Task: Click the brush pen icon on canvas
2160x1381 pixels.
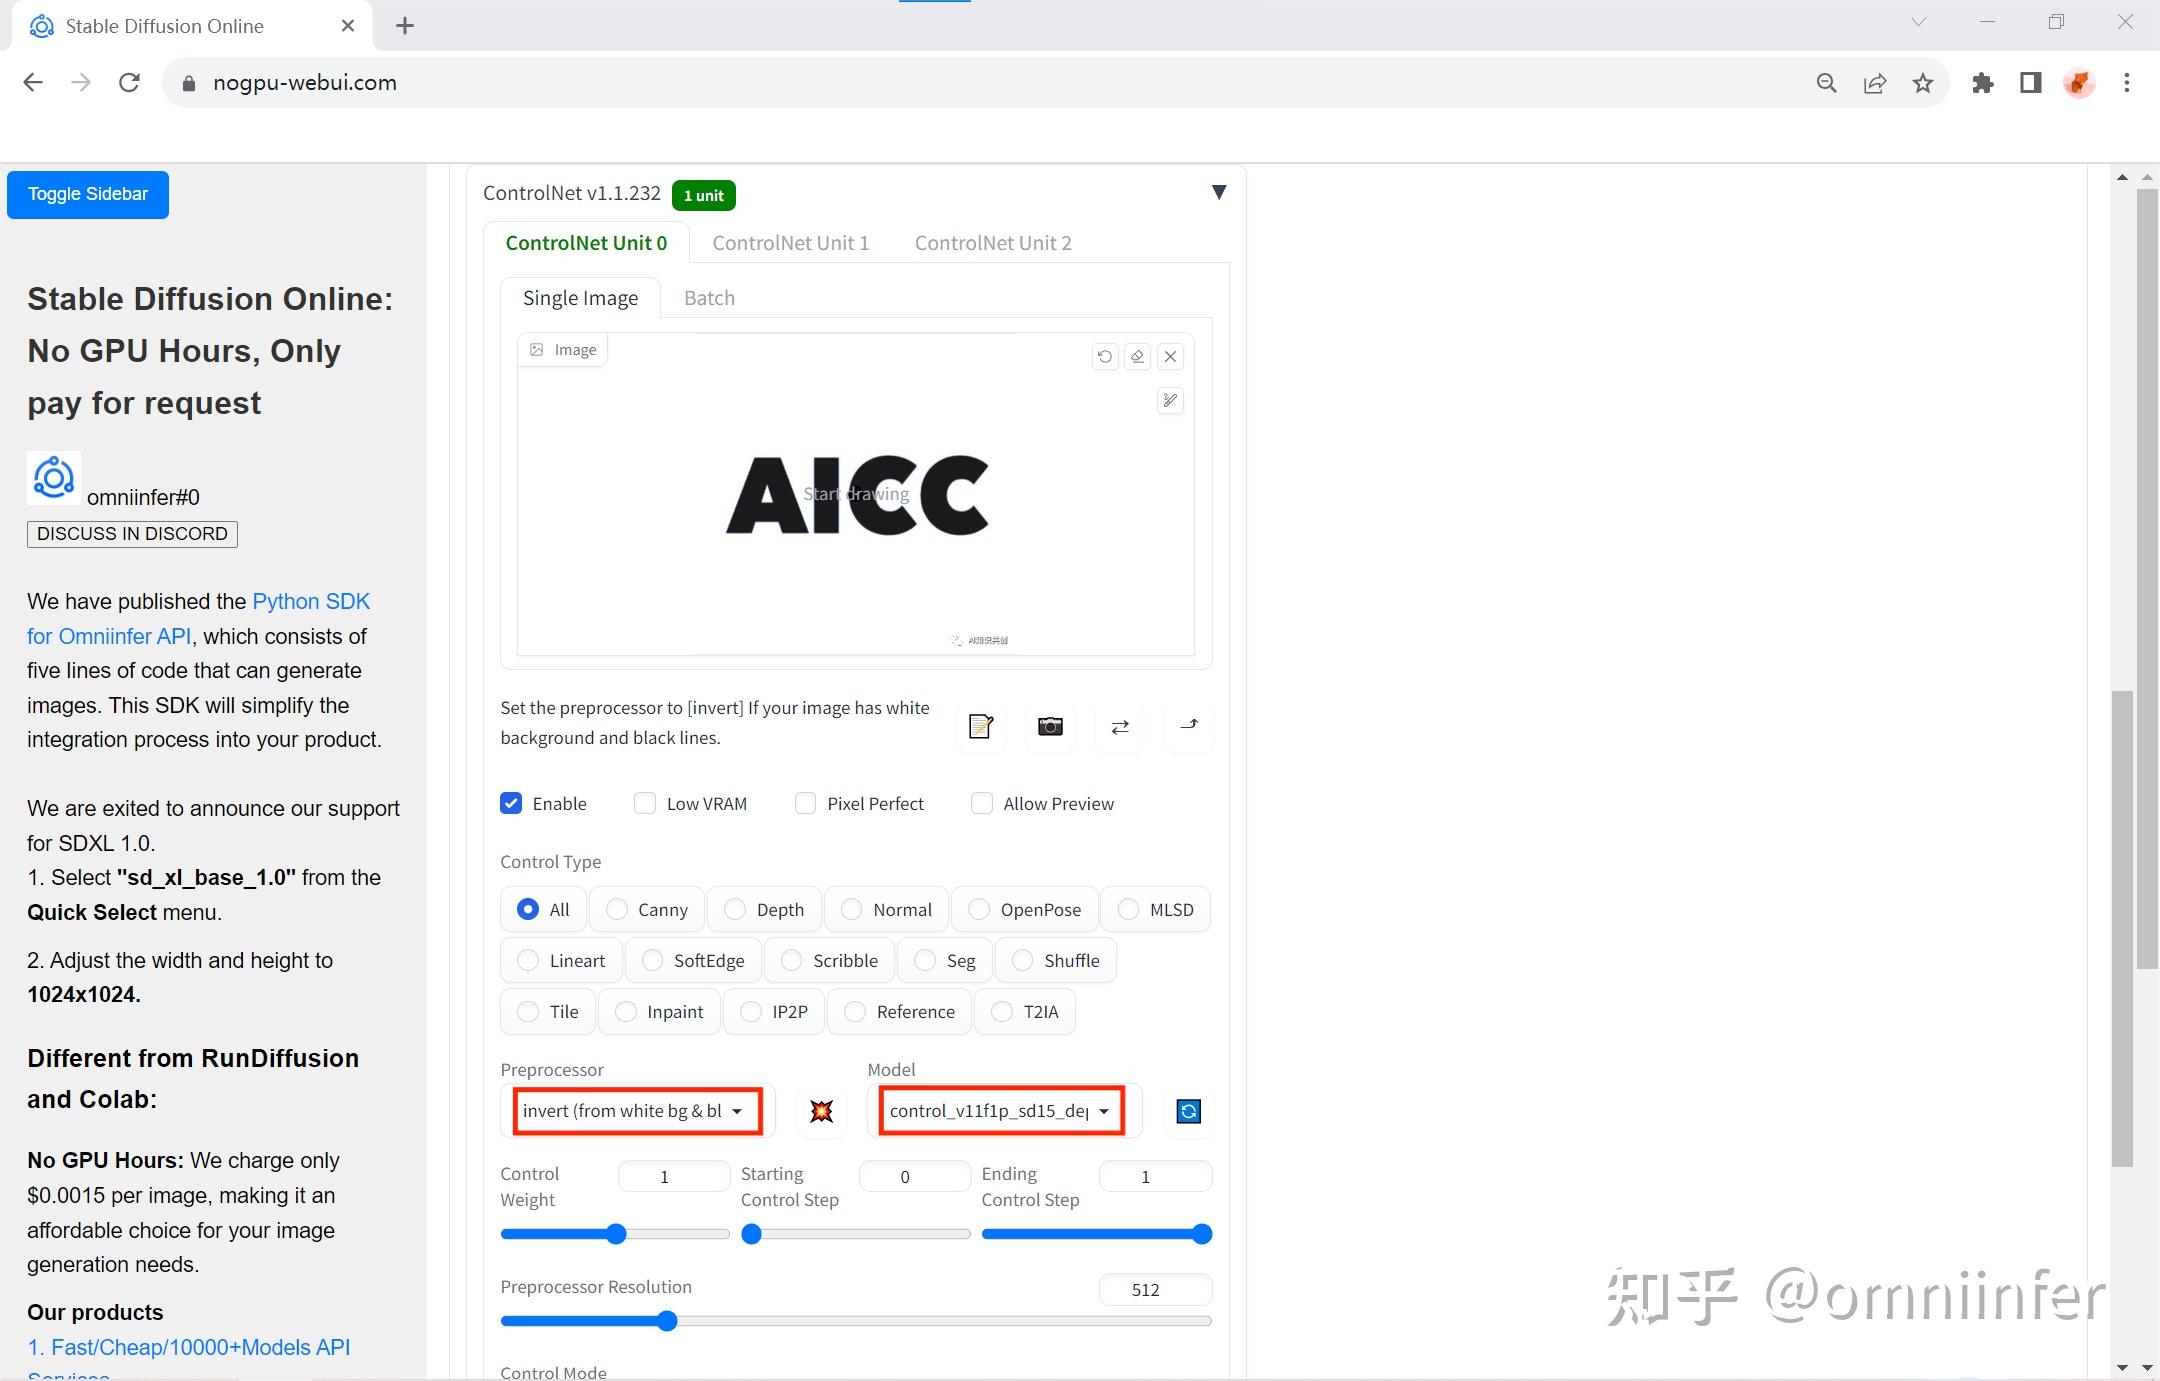Action: point(1169,401)
